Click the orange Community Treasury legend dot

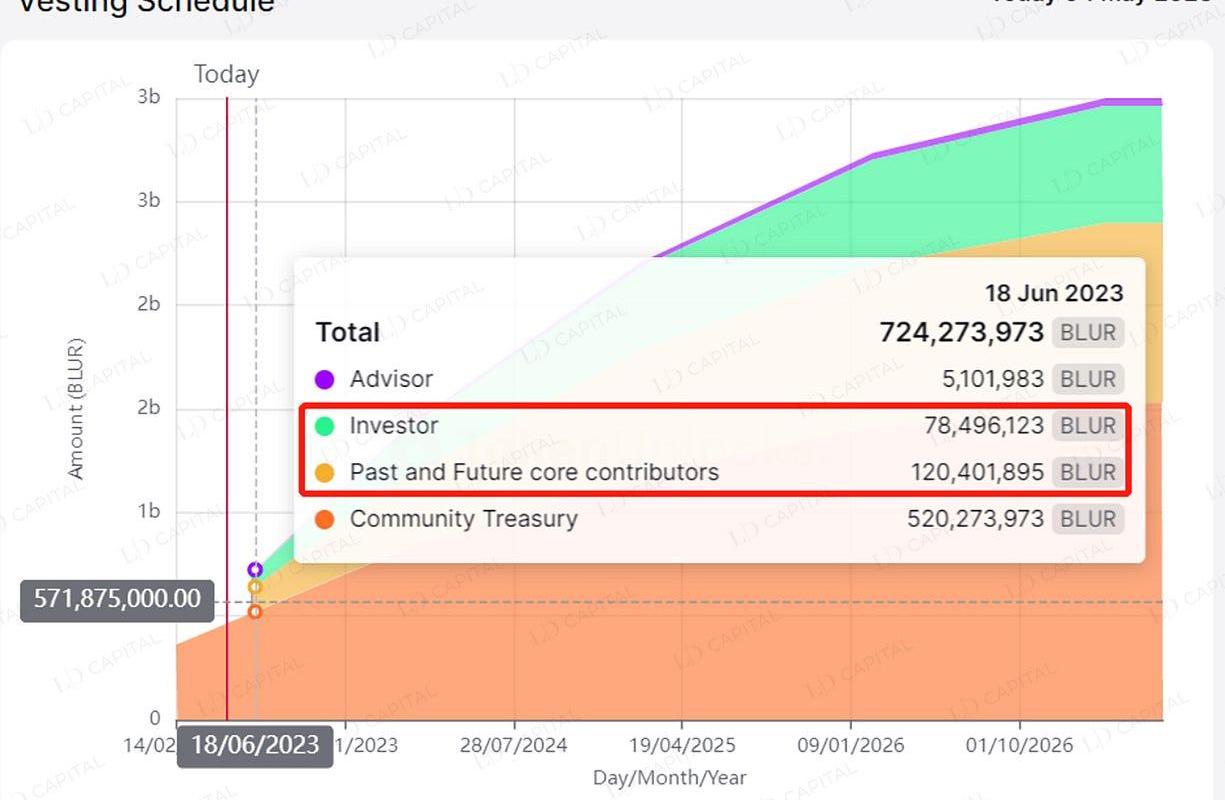point(324,520)
